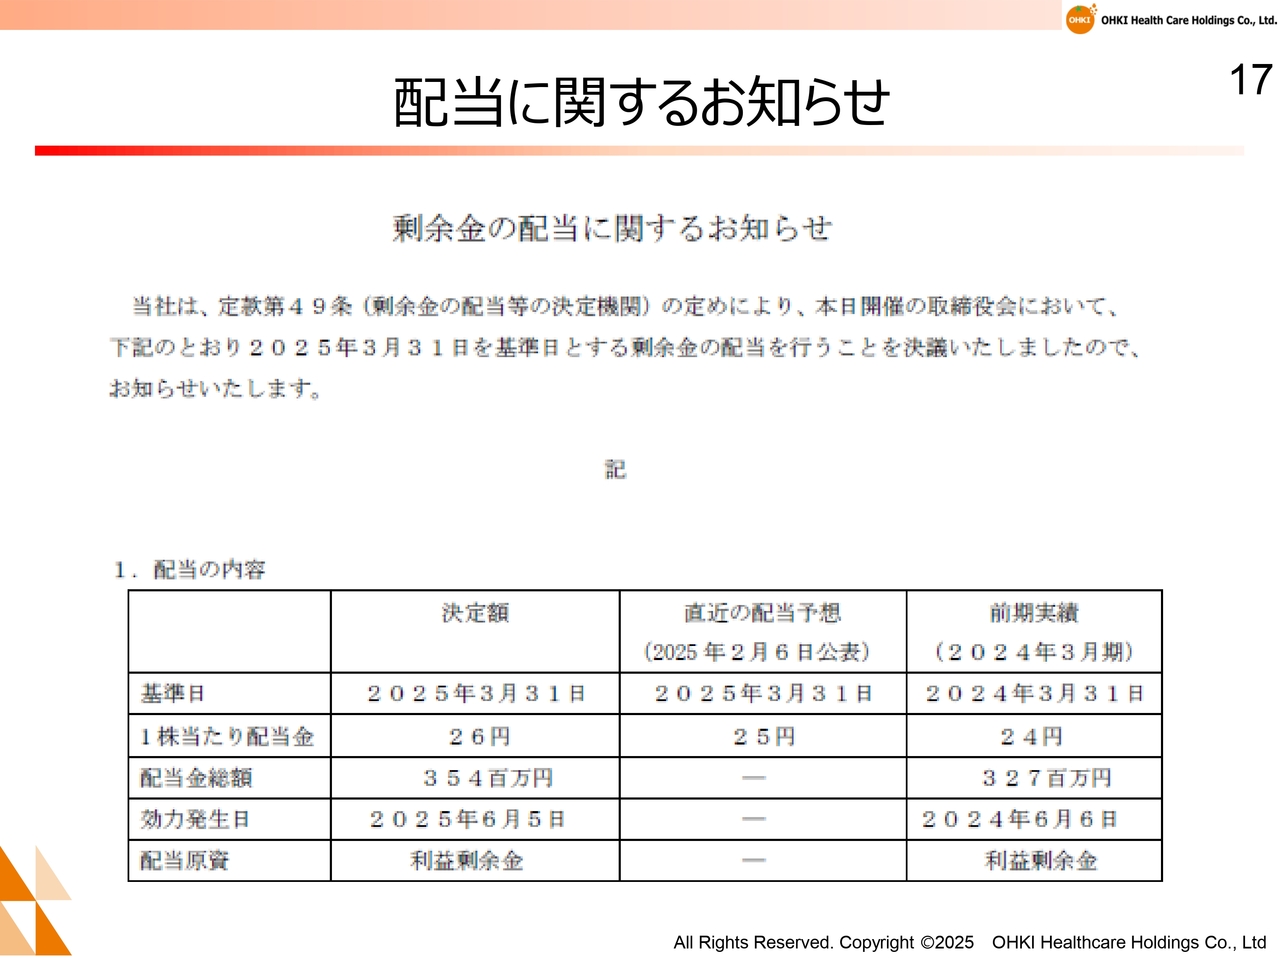This screenshot has height=960, width=1280.
Task: Select the 配当原資 row label
Action: click(x=184, y=860)
